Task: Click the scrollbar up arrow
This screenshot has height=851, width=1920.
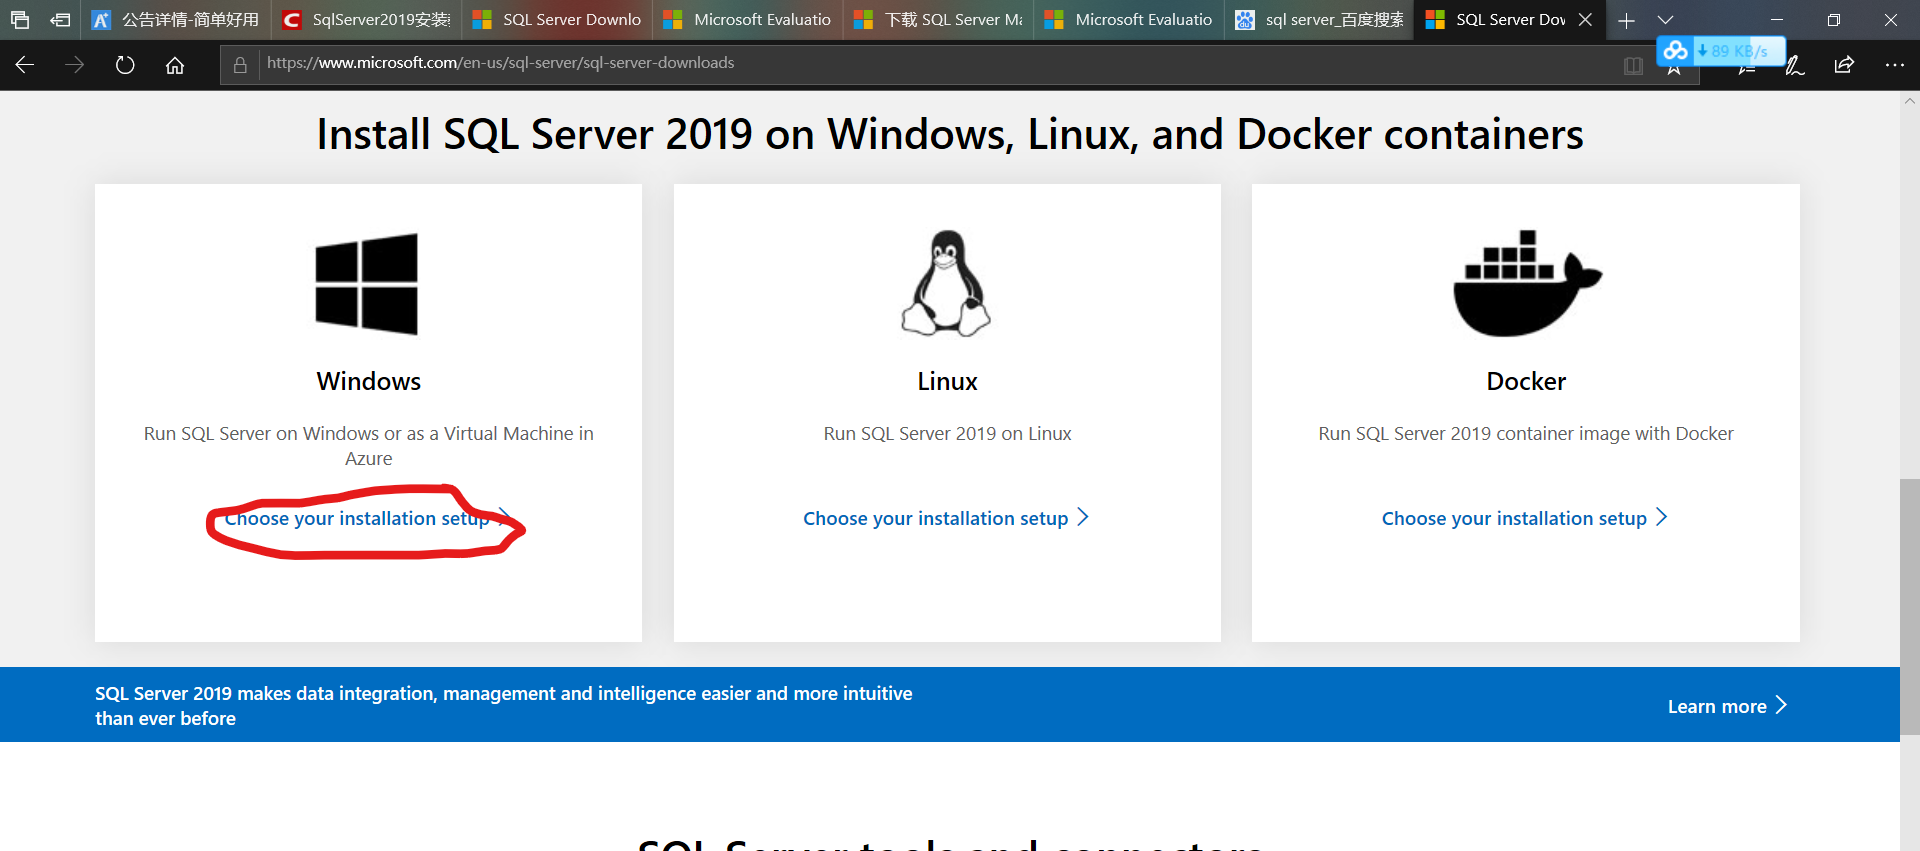Action: click(1910, 100)
